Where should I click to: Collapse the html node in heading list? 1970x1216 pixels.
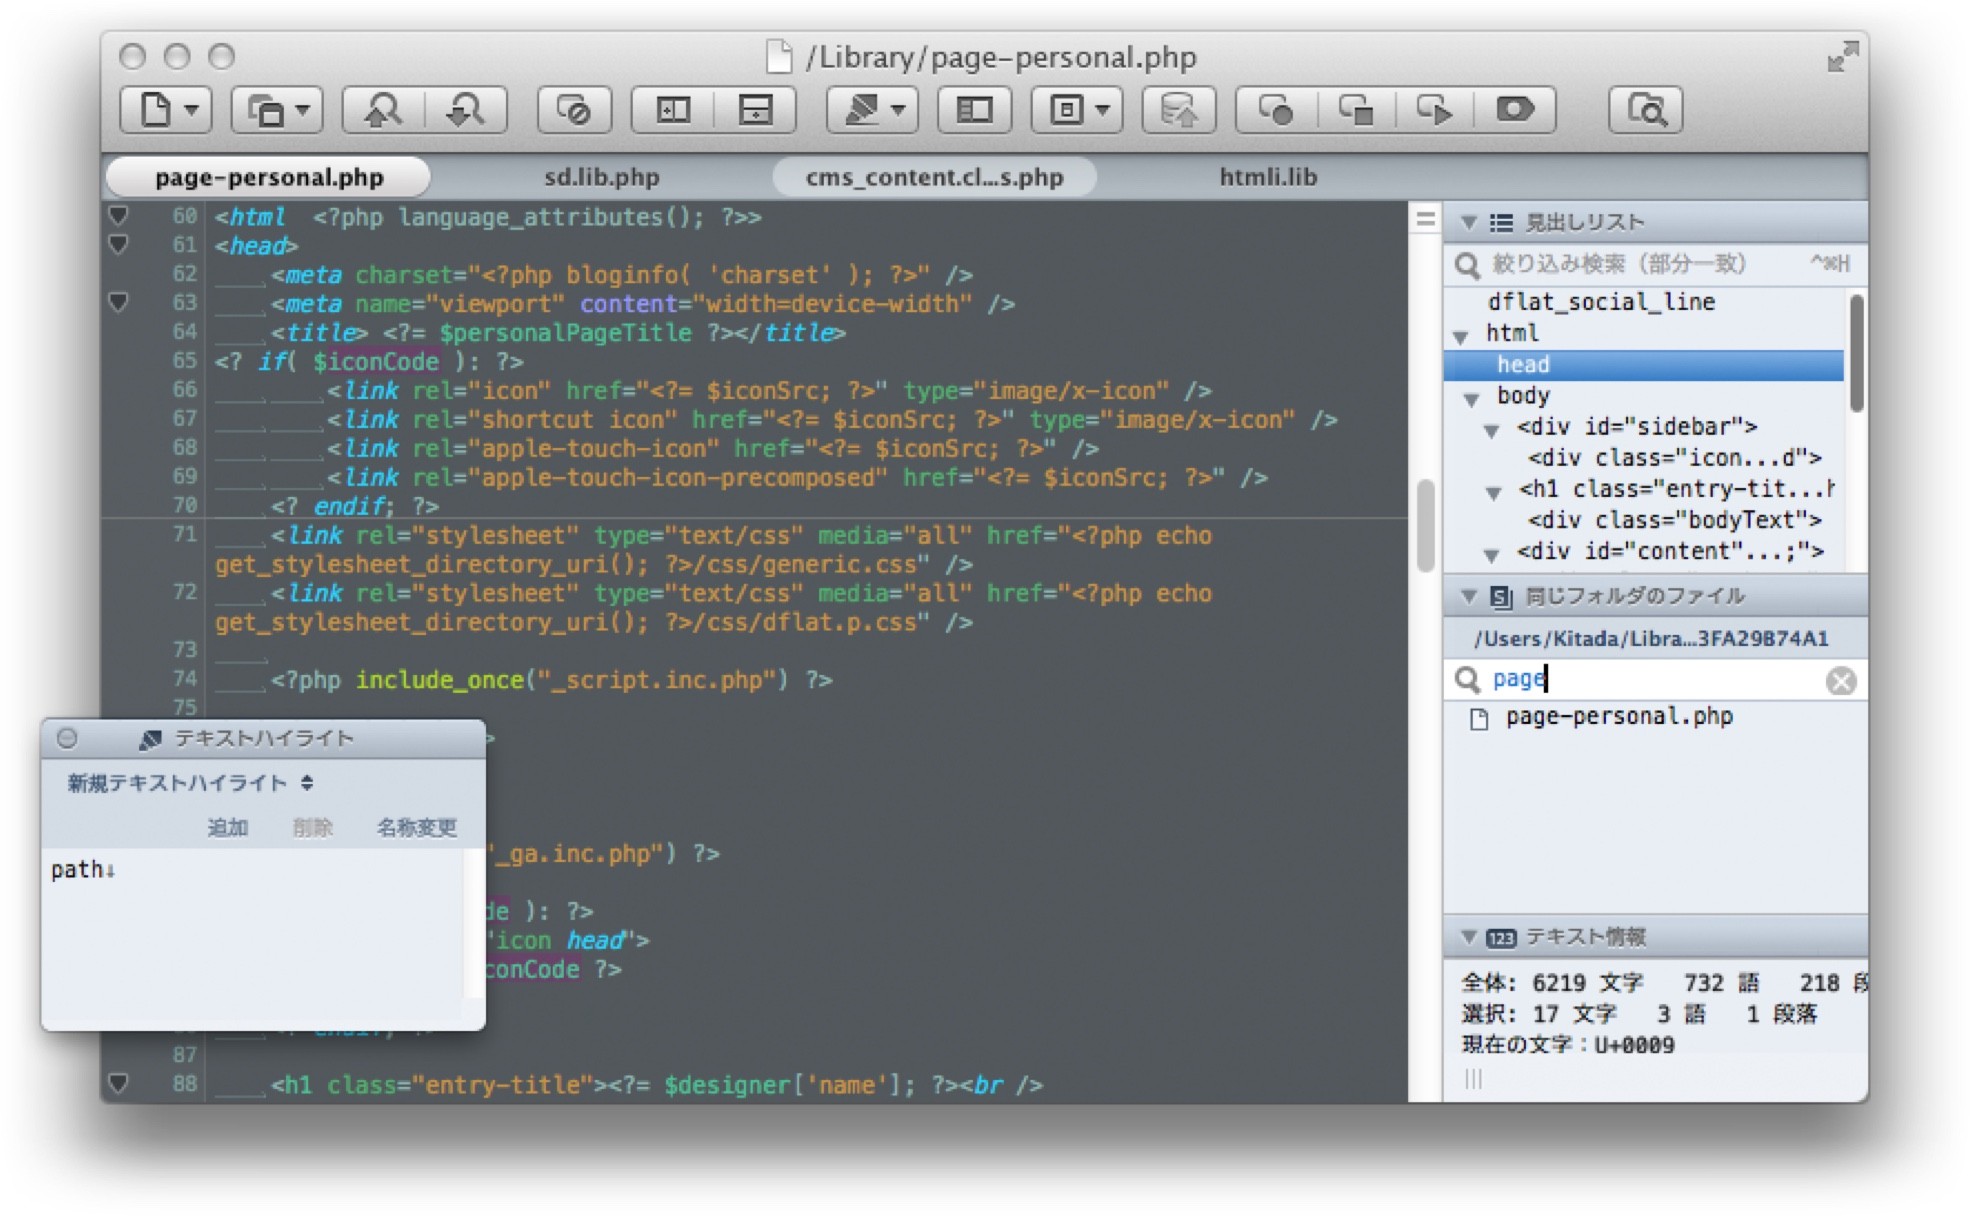point(1461,335)
